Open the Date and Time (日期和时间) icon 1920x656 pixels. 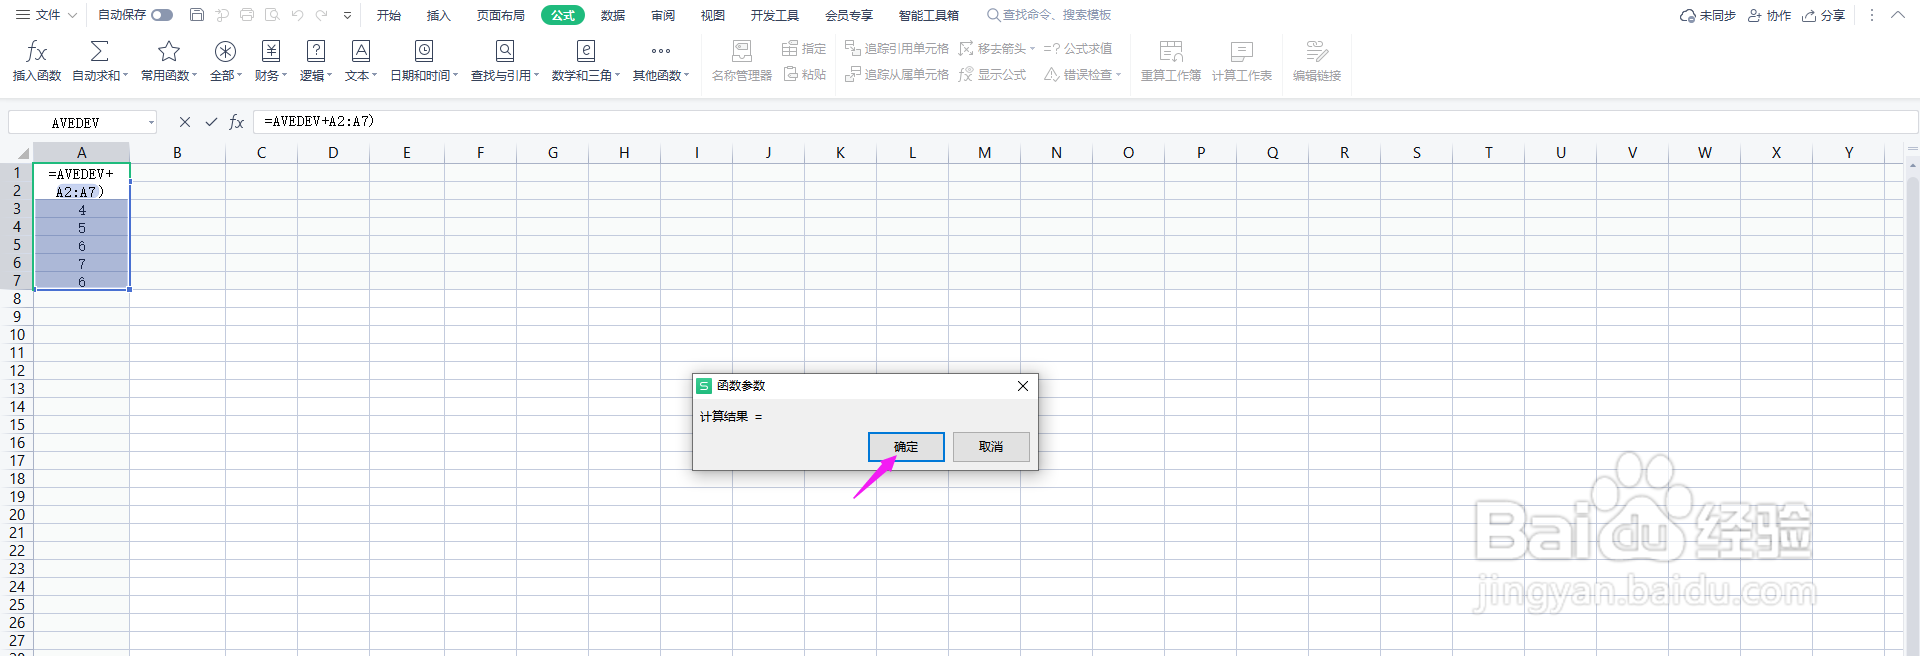424,51
